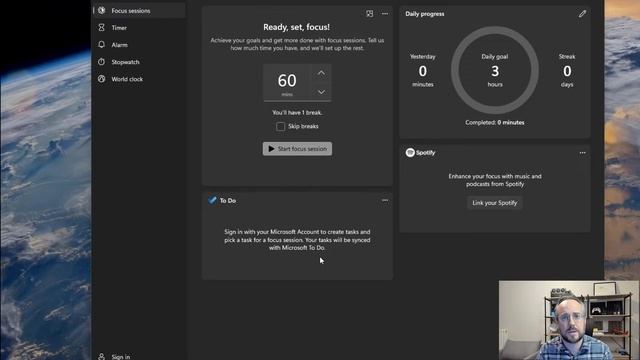Image resolution: width=640 pixels, height=360 pixels.
Task: Switch to the World clock page
Action: pos(139,79)
